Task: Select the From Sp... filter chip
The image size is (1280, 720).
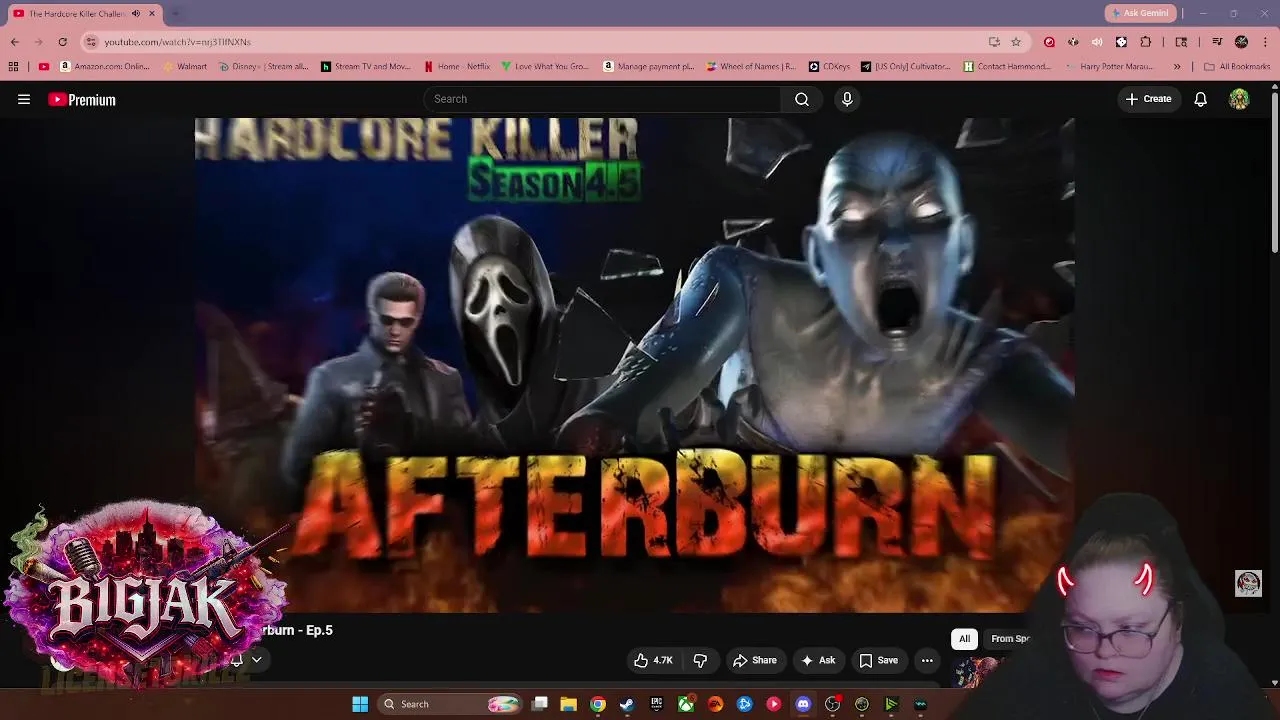Action: pyautogui.click(x=1010, y=638)
